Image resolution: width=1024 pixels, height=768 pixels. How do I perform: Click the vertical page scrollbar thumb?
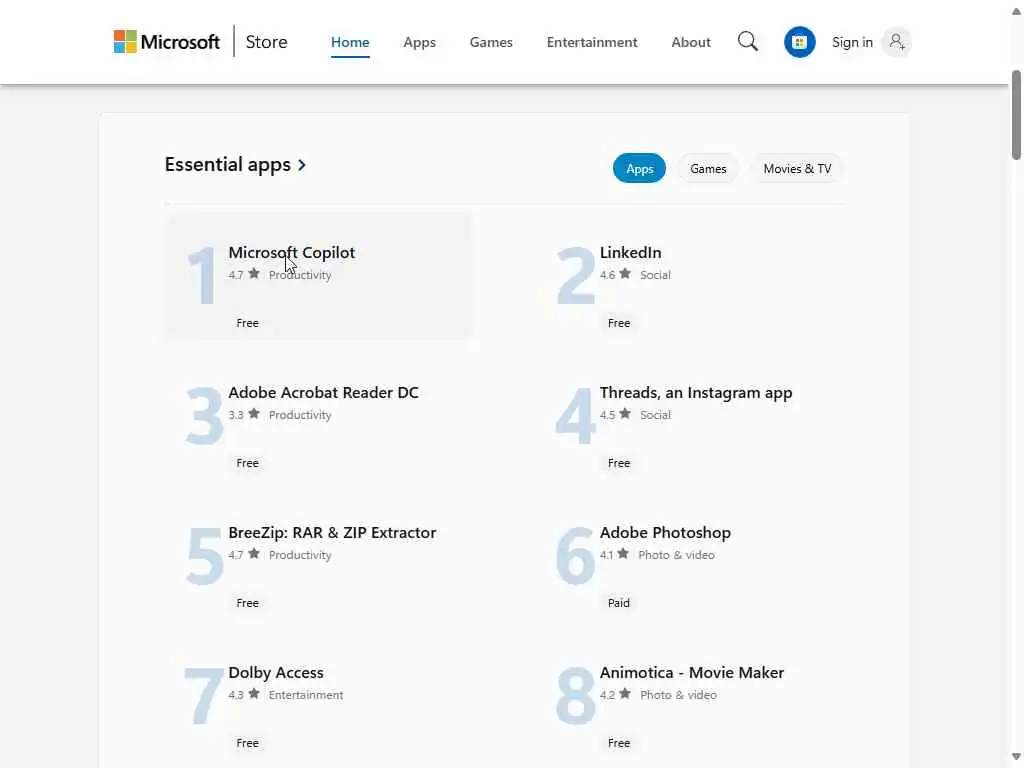(1016, 115)
